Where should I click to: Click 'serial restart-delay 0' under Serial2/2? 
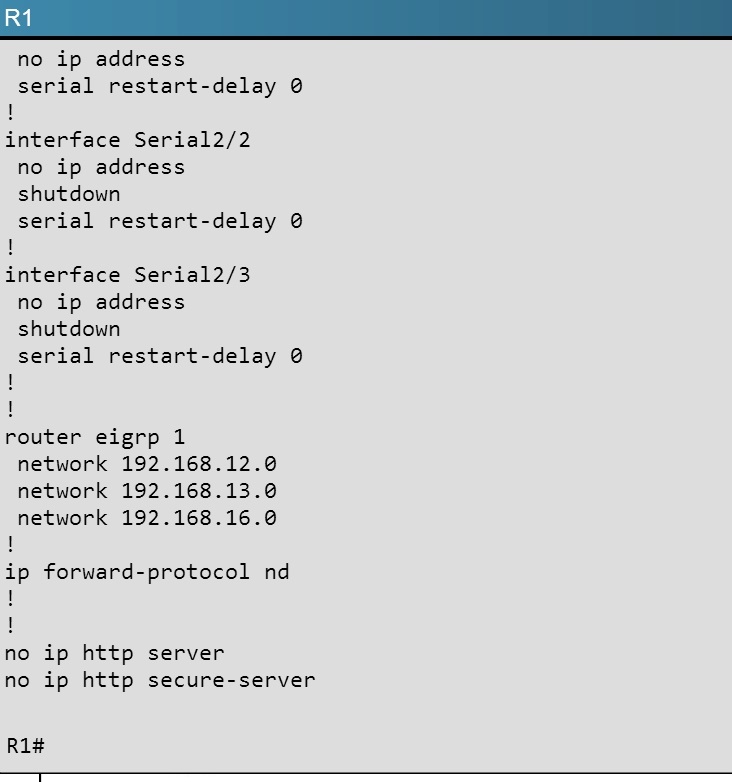click(160, 221)
